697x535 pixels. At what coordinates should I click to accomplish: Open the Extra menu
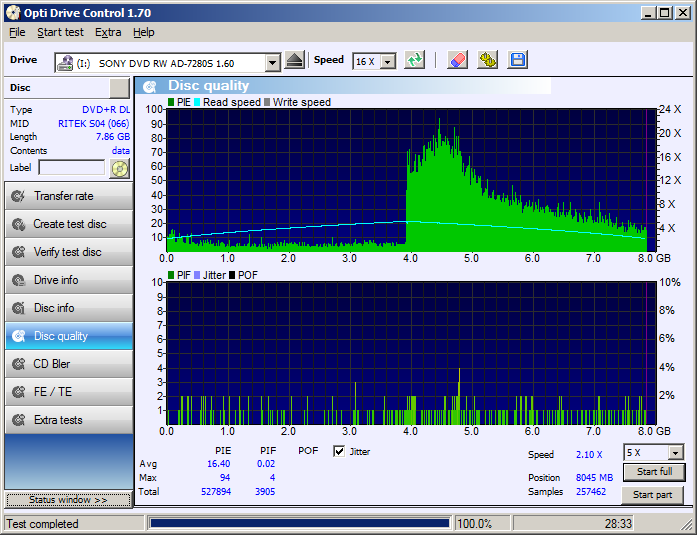point(108,32)
